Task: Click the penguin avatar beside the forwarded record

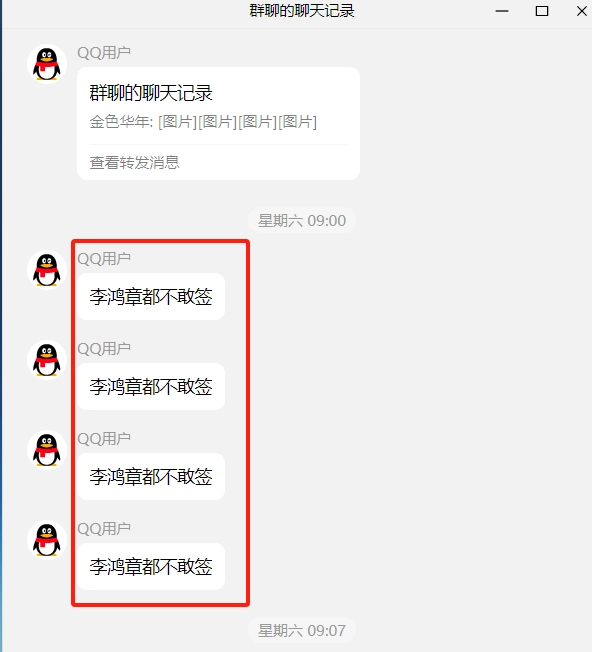Action: pos(47,64)
